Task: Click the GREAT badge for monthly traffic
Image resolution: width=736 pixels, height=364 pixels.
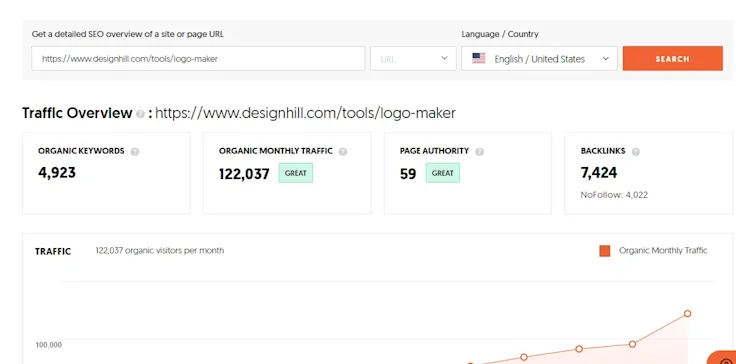Action: point(296,173)
